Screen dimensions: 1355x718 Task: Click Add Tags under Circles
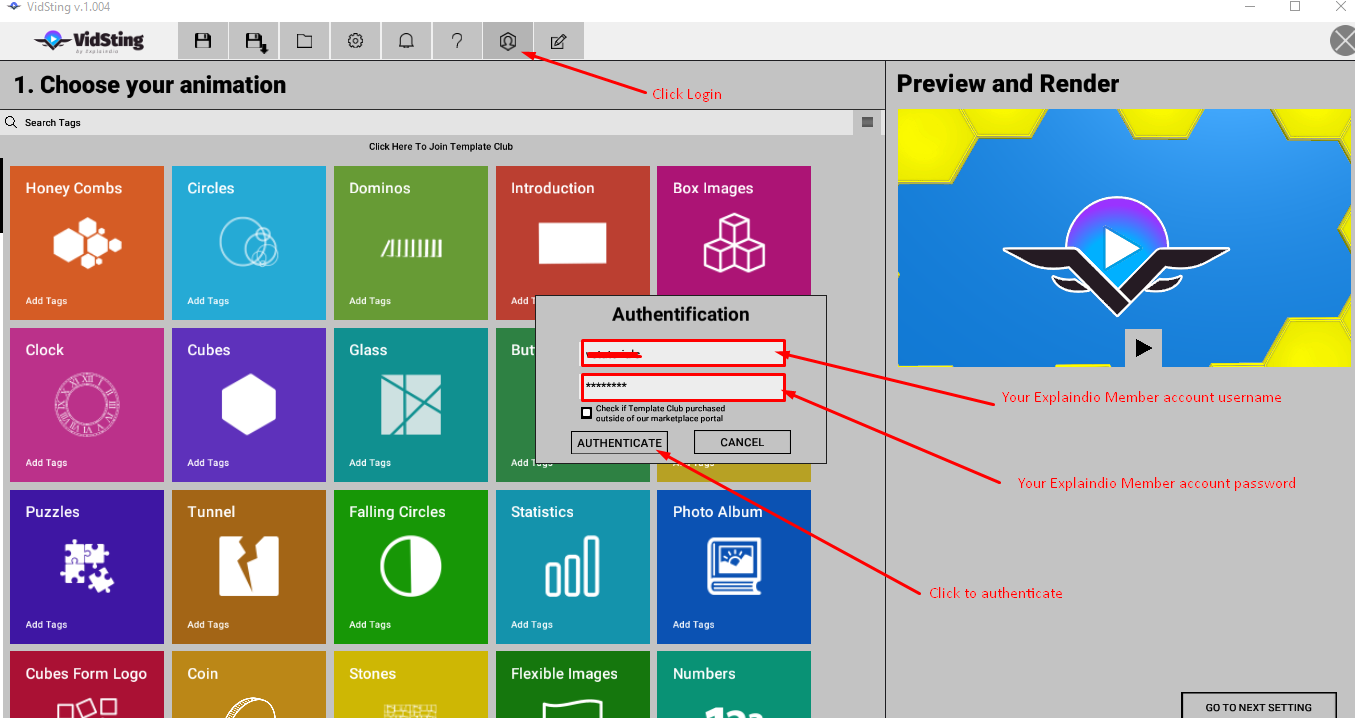click(208, 301)
